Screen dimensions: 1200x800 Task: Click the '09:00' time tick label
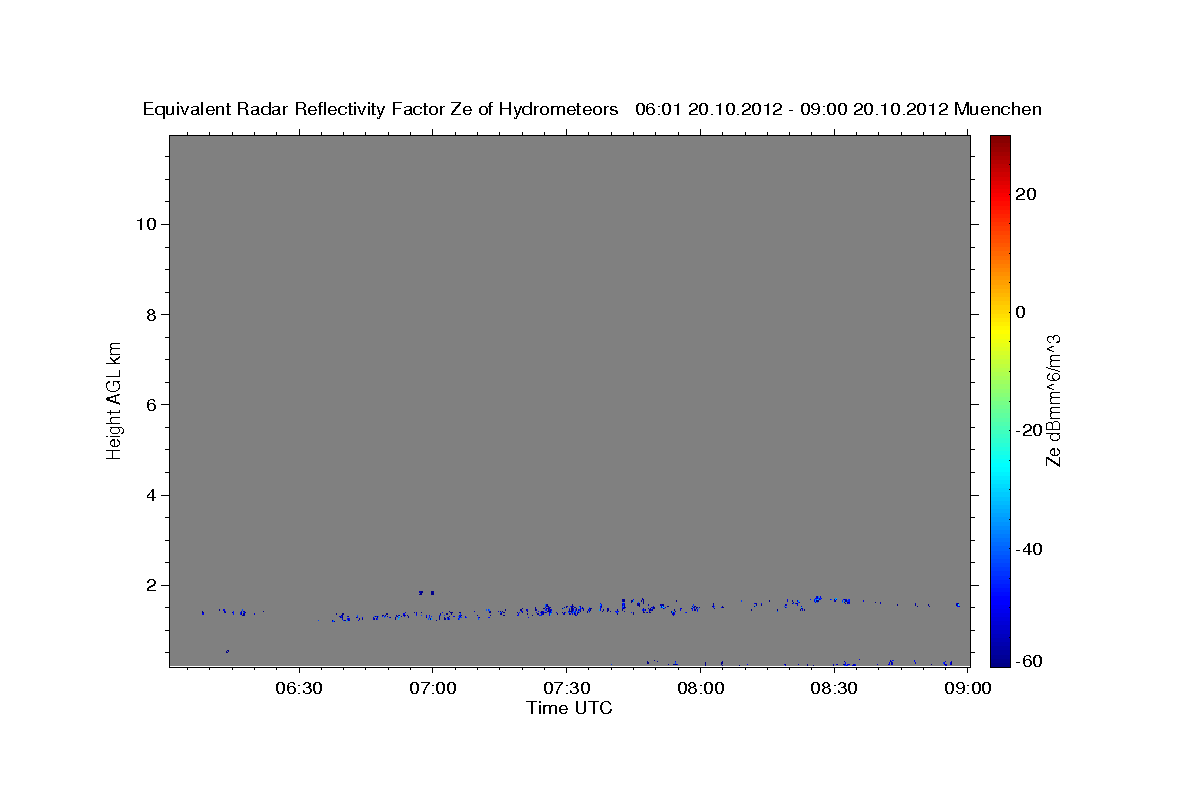pos(969,689)
